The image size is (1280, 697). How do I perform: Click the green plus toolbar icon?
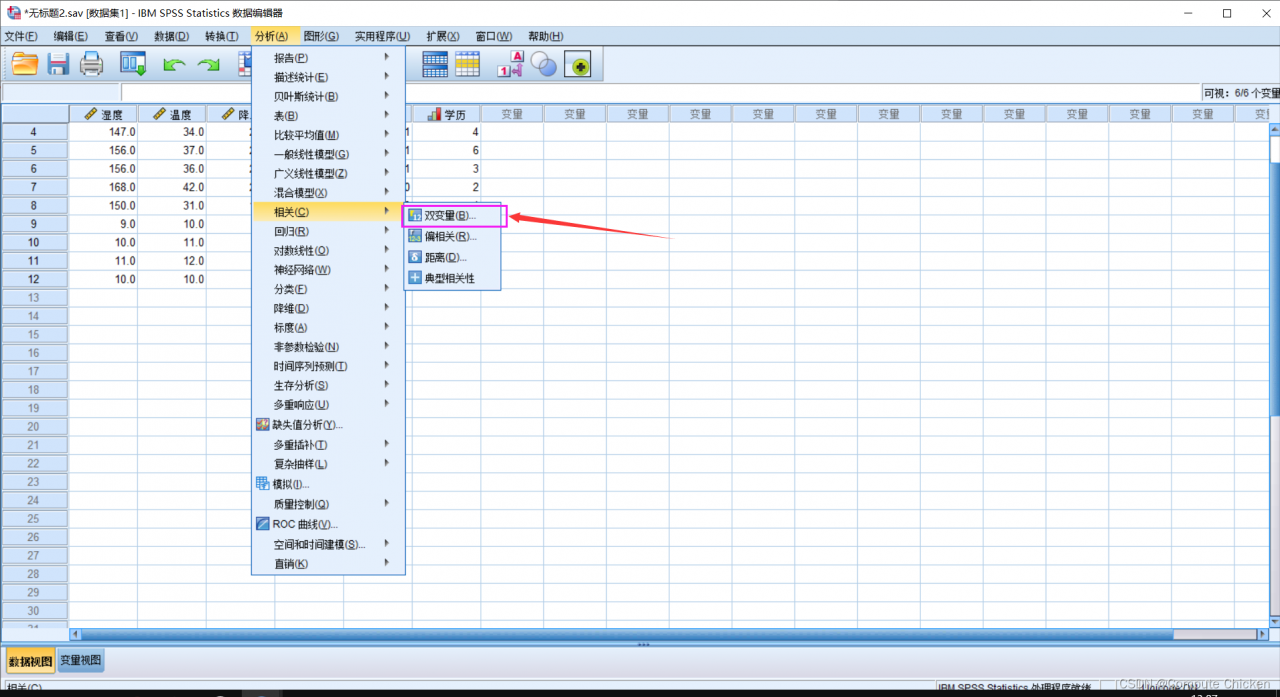(578, 65)
